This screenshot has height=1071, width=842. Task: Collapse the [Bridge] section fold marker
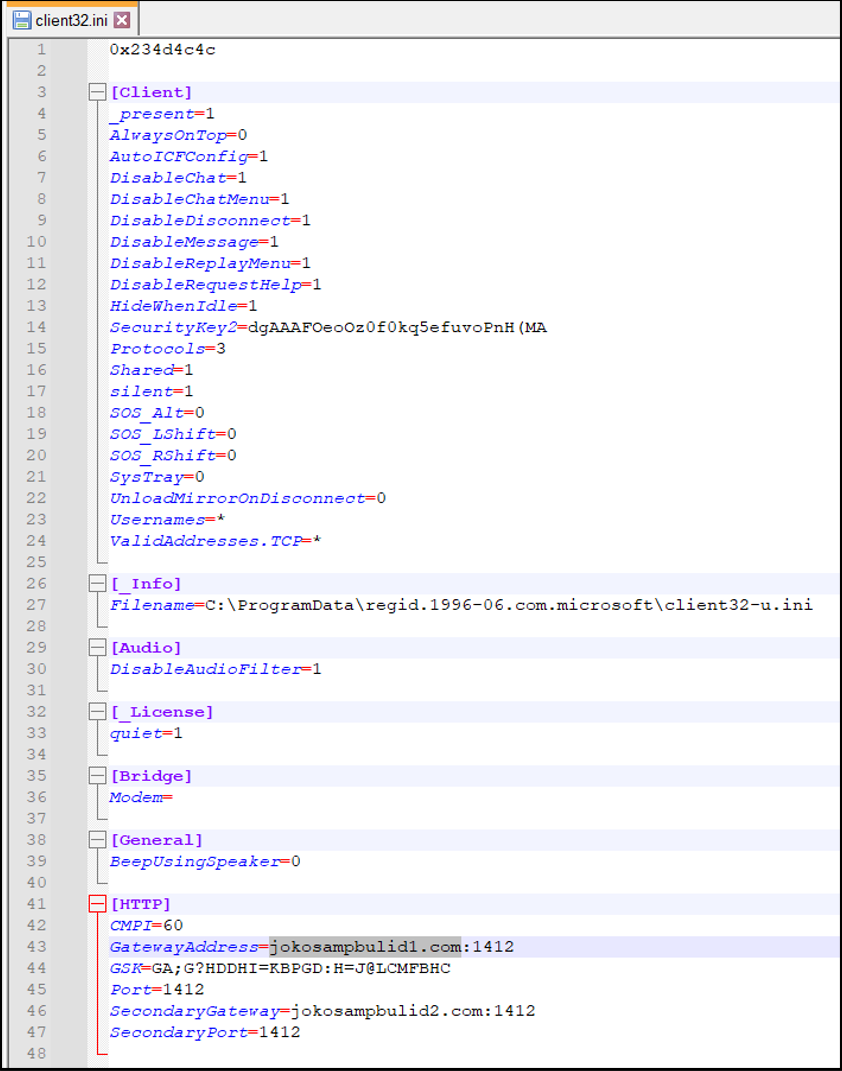coord(97,776)
